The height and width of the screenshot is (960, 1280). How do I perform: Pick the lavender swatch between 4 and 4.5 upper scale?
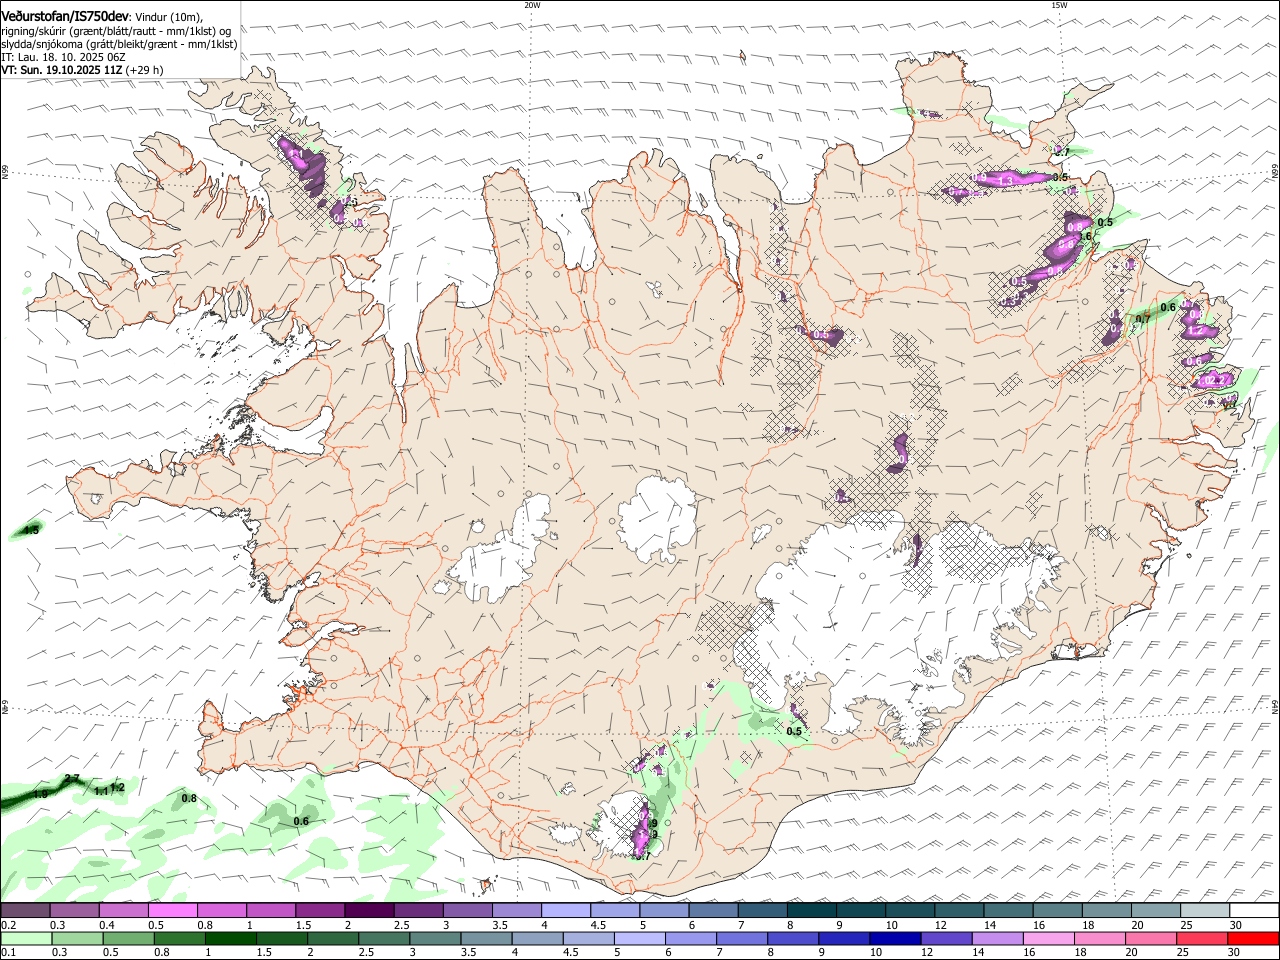[x=565, y=911]
